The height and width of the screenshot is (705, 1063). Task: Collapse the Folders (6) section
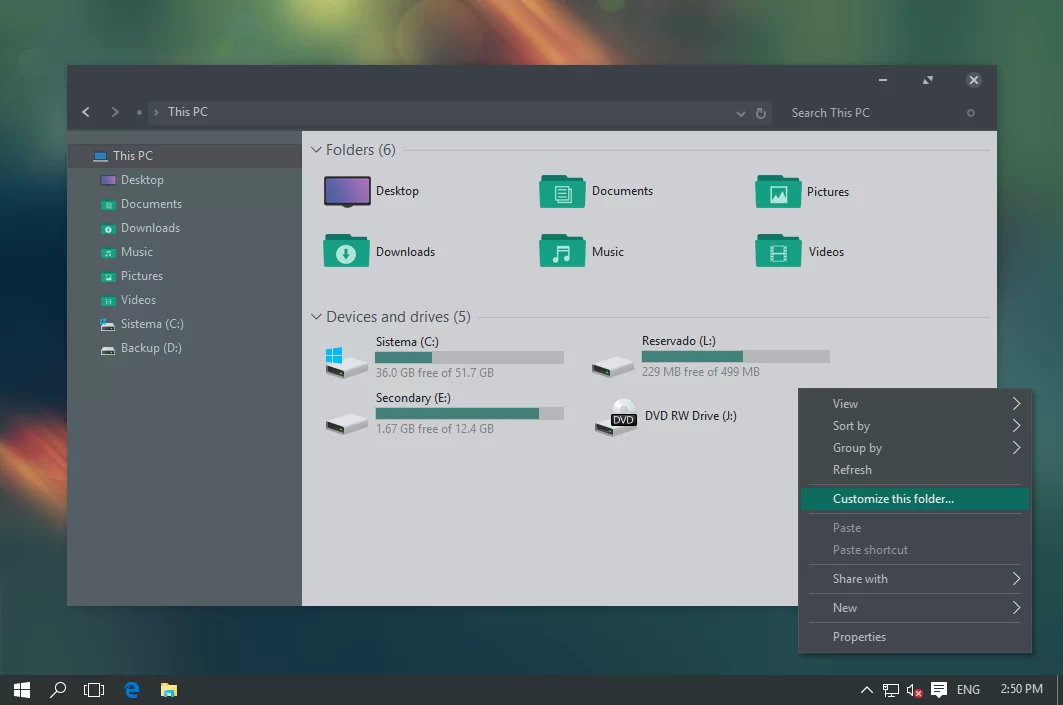(x=315, y=149)
